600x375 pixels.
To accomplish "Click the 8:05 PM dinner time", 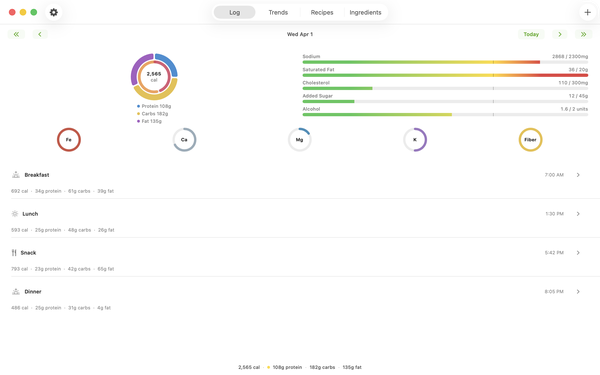I will [554, 292].
